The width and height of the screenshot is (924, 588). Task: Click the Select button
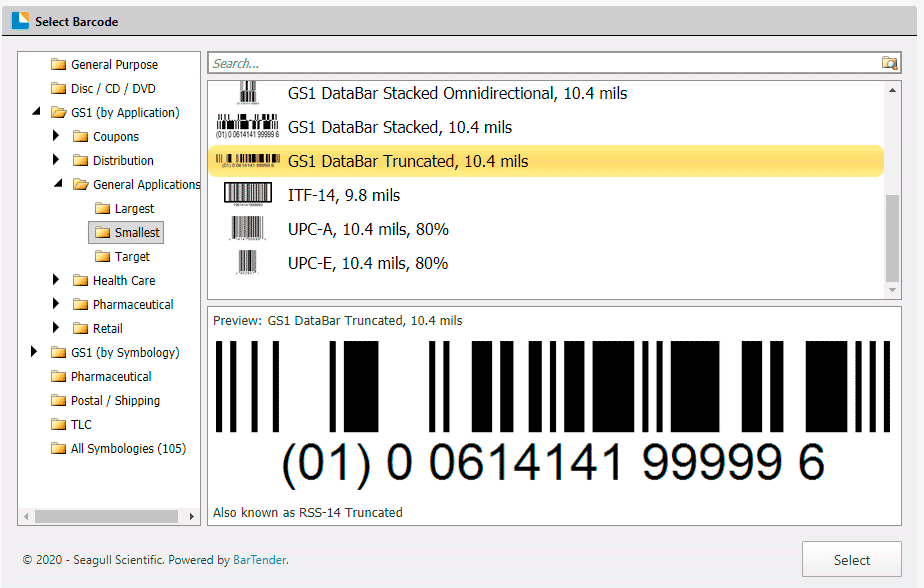(851, 559)
